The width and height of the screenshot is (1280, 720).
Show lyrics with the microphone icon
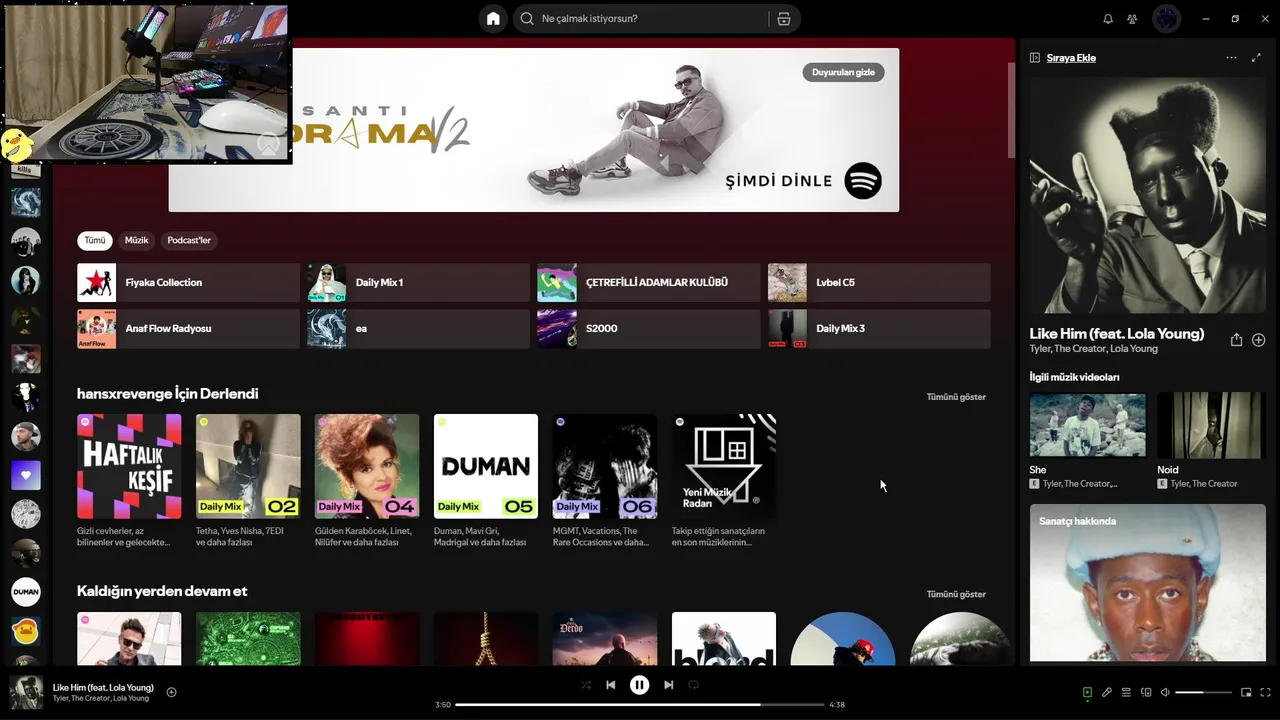click(1107, 692)
